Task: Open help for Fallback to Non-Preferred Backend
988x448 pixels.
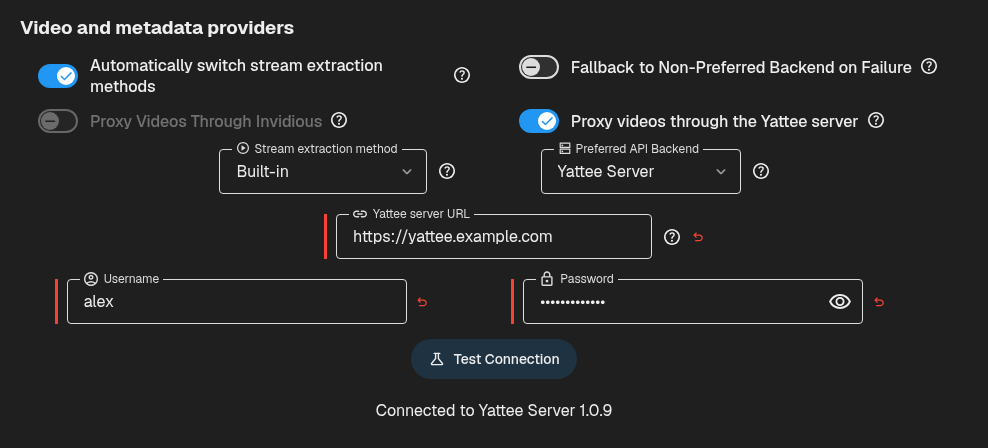Action: (x=929, y=66)
